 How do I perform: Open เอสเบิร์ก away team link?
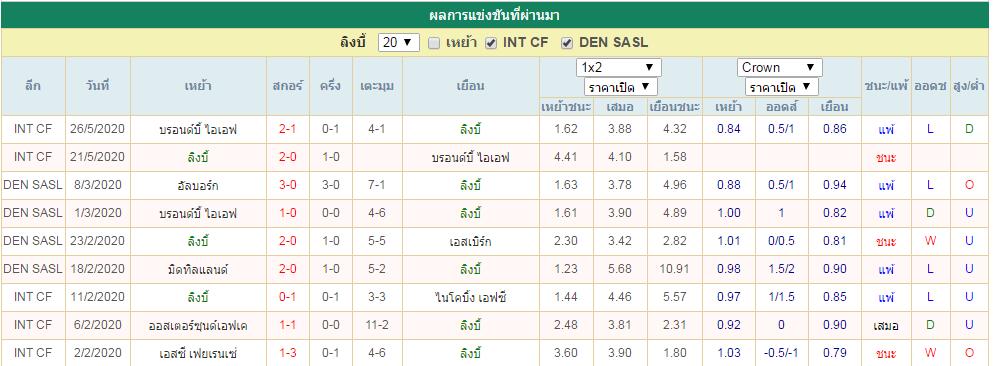click(x=470, y=242)
